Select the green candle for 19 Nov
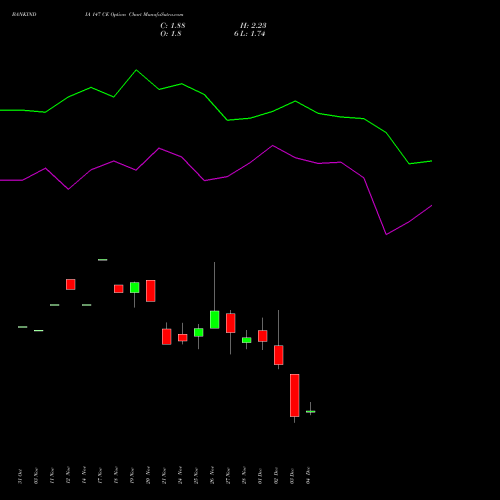This screenshot has height=500, width=500. [x=135, y=287]
